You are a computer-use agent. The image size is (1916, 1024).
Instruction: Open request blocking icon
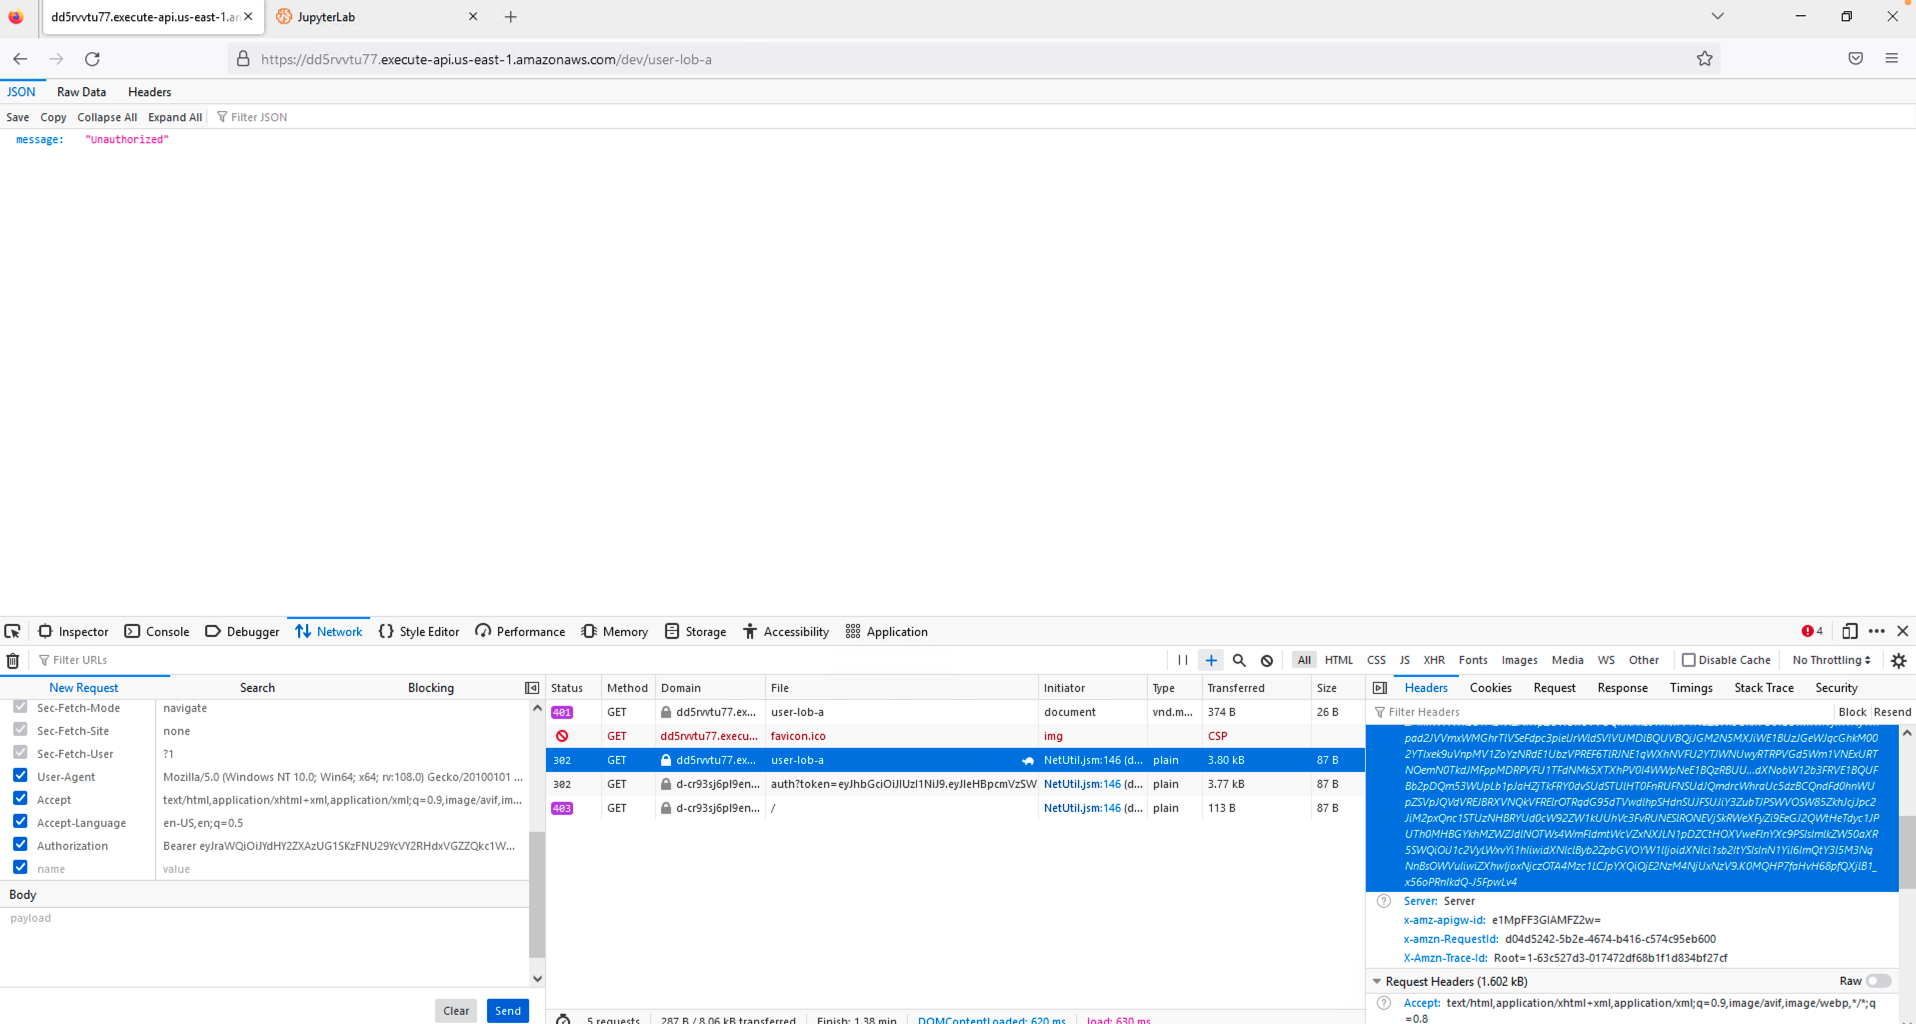coord(1267,660)
